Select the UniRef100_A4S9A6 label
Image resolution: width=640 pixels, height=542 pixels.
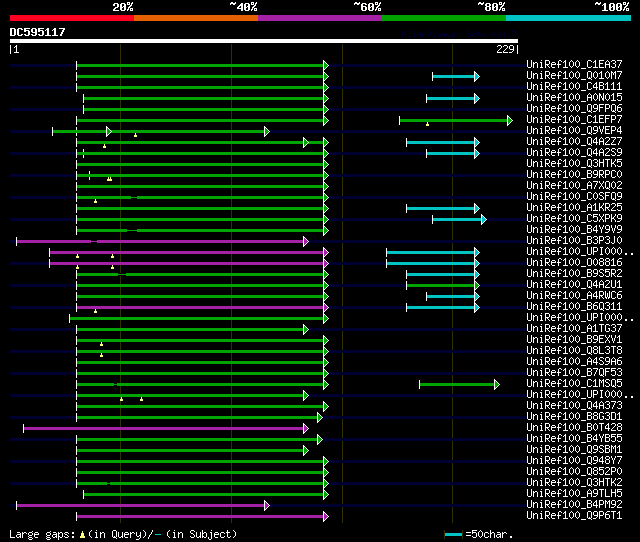[x=574, y=362]
